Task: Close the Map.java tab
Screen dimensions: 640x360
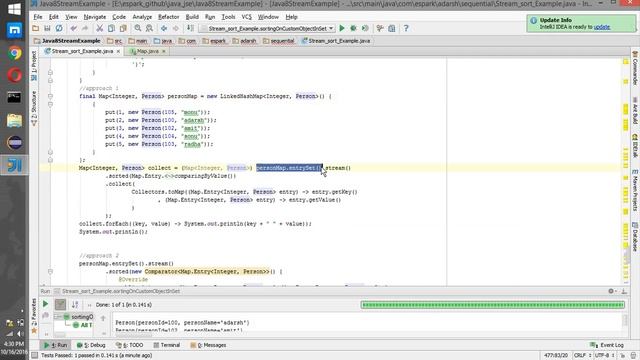Action: [164, 51]
